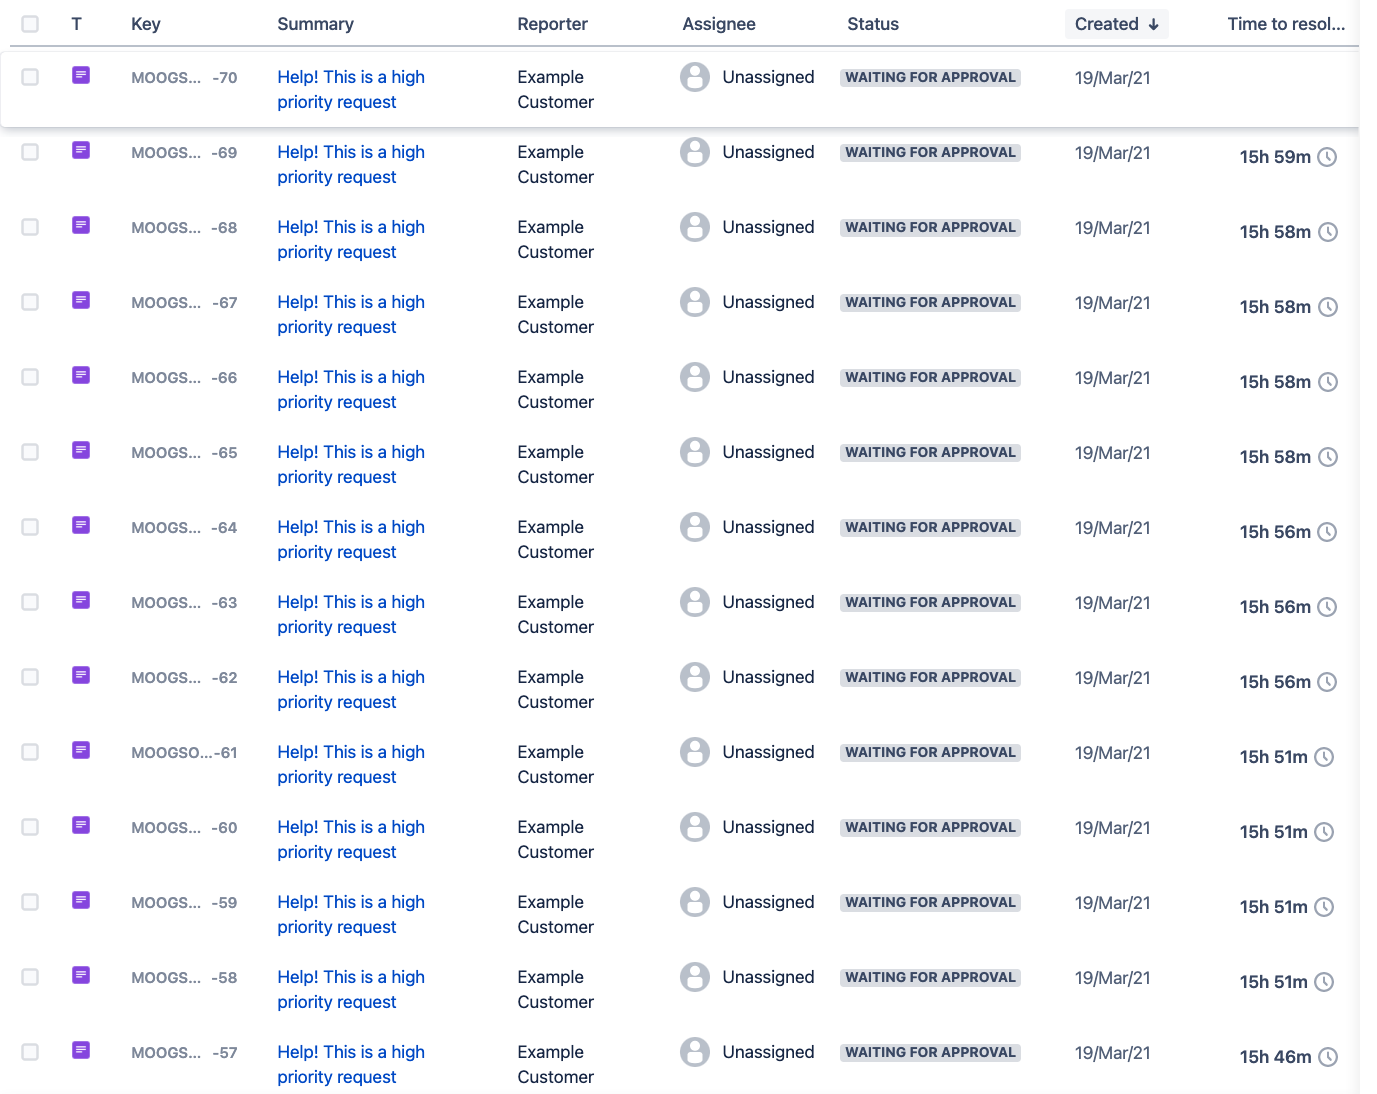The image size is (1377, 1094).
Task: Check the box for issue MOOGS-70
Action: [30, 77]
